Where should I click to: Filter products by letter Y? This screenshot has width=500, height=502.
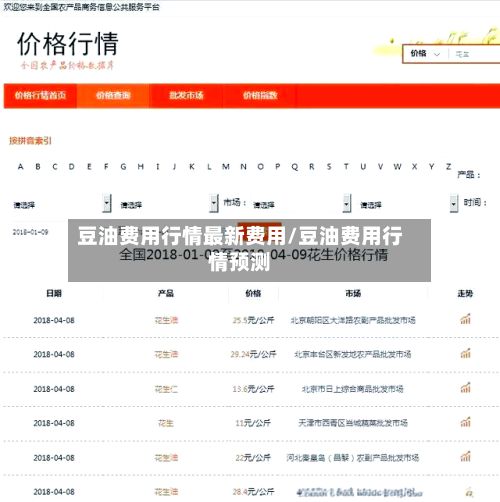[431, 166]
